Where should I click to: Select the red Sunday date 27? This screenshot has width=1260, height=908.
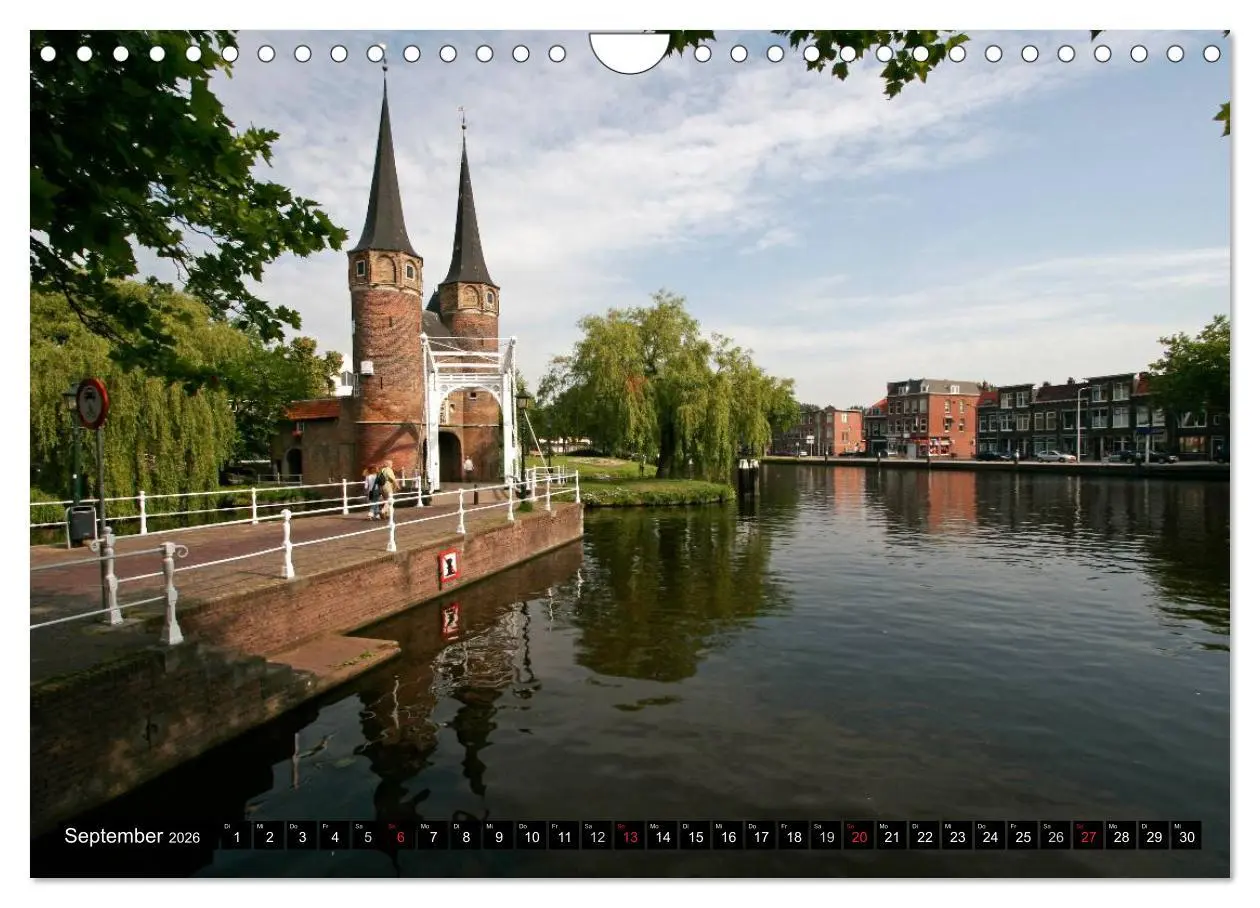click(1088, 836)
